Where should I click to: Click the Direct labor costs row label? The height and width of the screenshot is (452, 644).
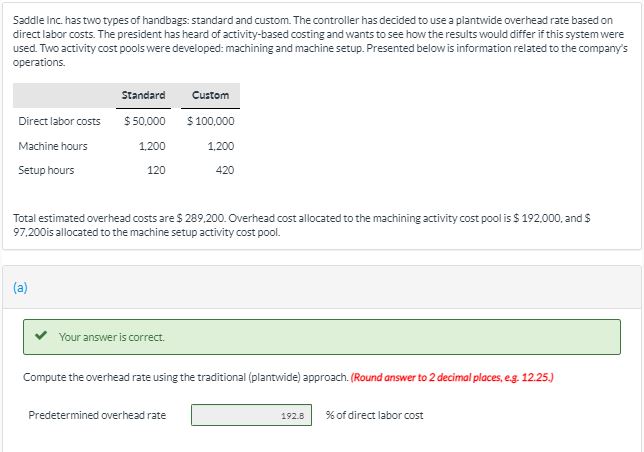[59, 121]
